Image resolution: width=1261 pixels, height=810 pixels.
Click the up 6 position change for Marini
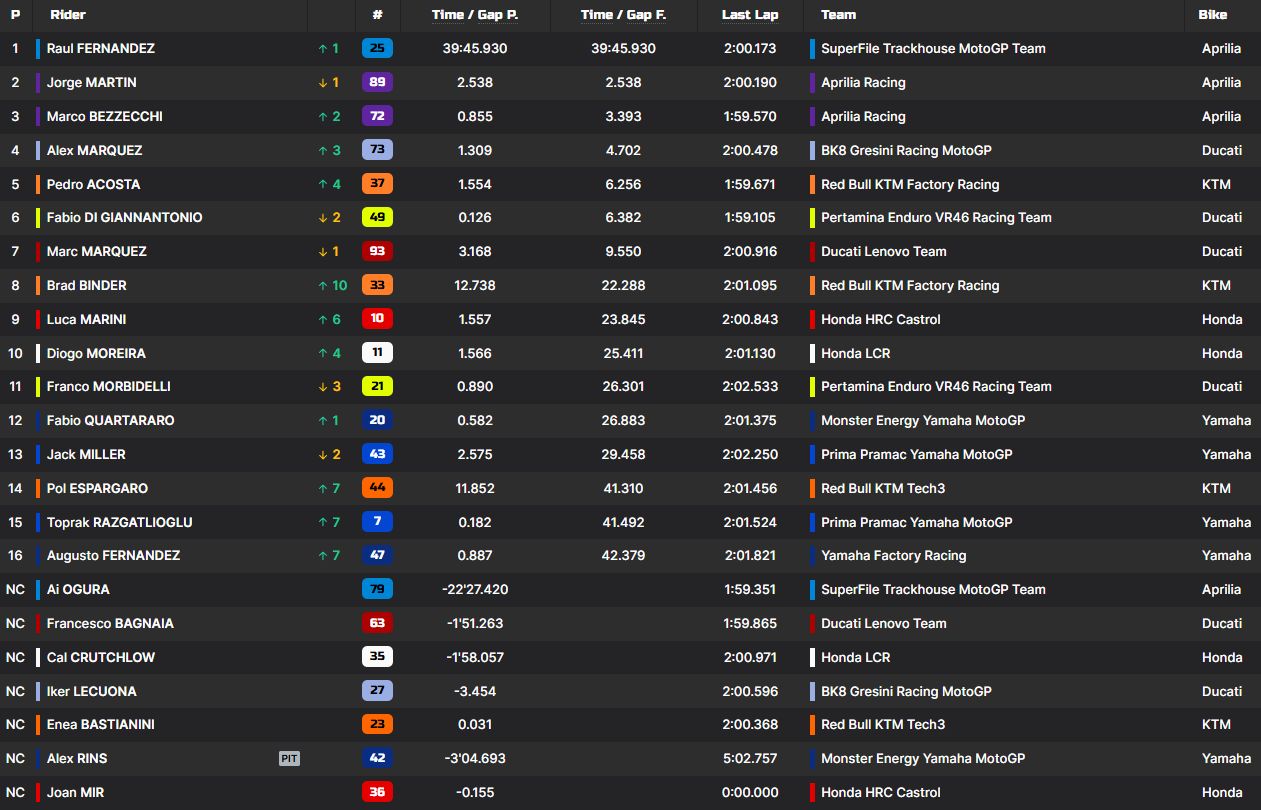pos(329,319)
